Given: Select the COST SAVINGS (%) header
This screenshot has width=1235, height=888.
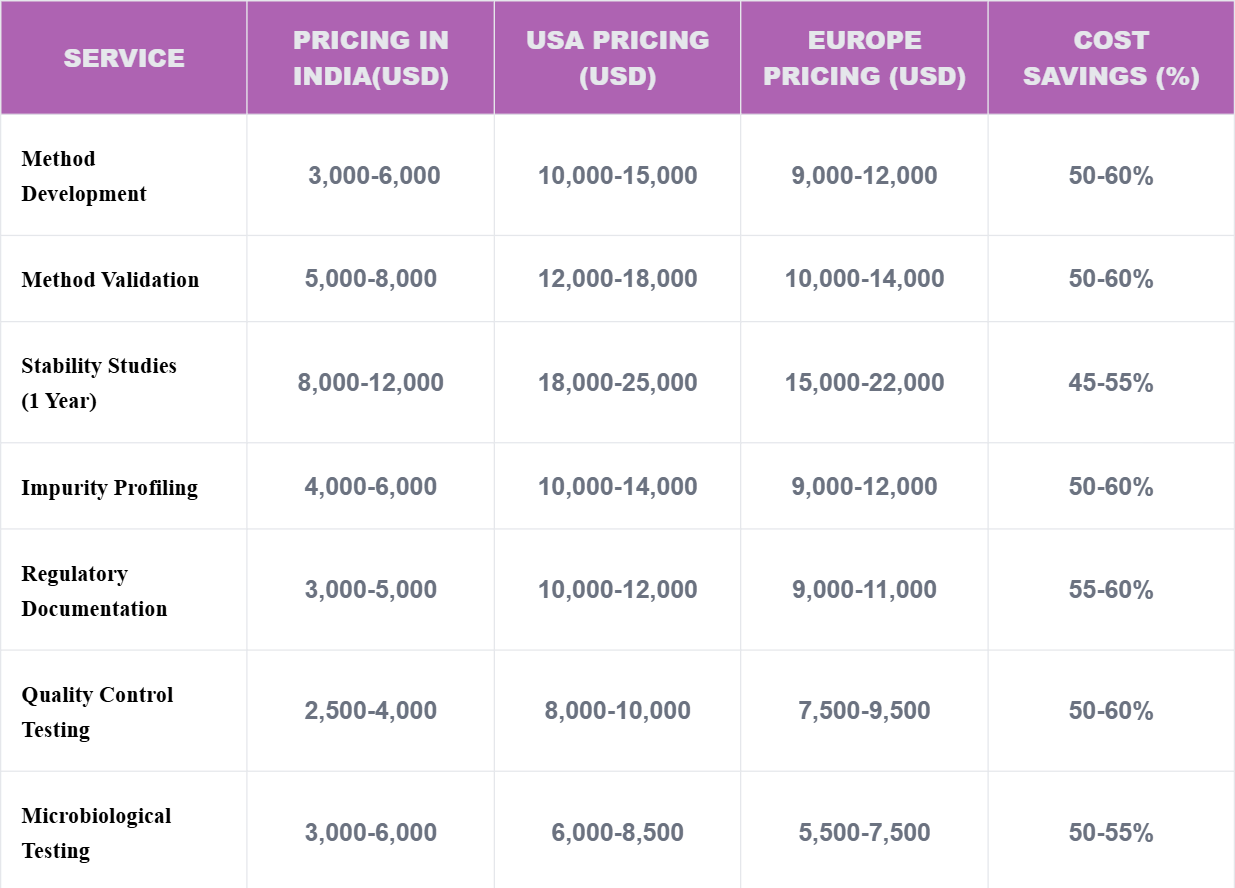Looking at the screenshot, I should [x=1111, y=58].
